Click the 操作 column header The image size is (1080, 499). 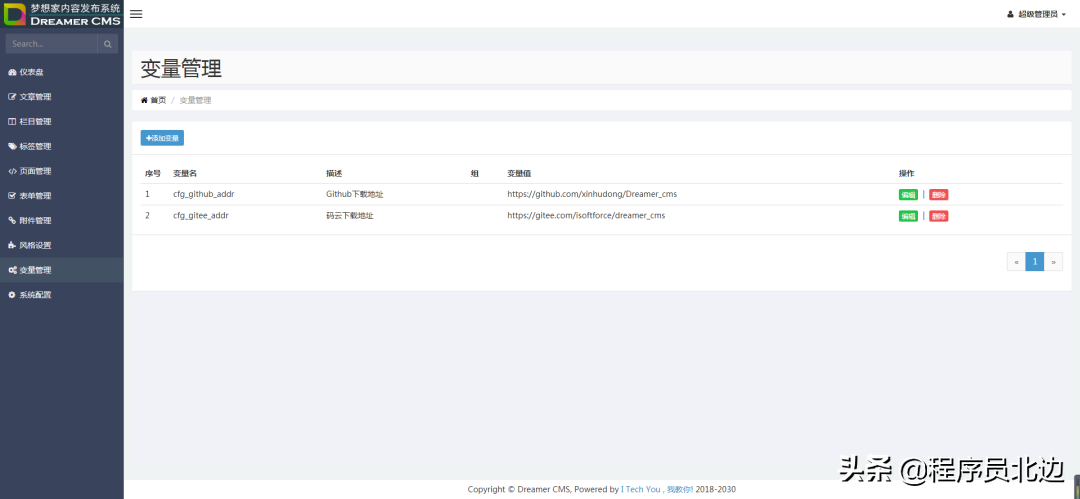point(906,173)
